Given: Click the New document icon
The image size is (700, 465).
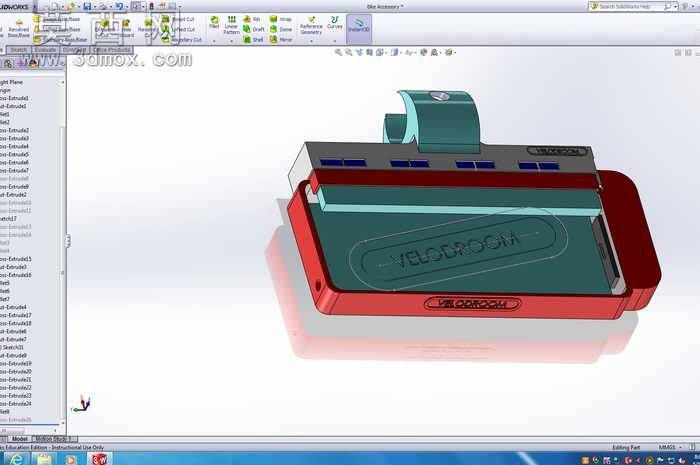Looking at the screenshot, I should click(54, 6).
